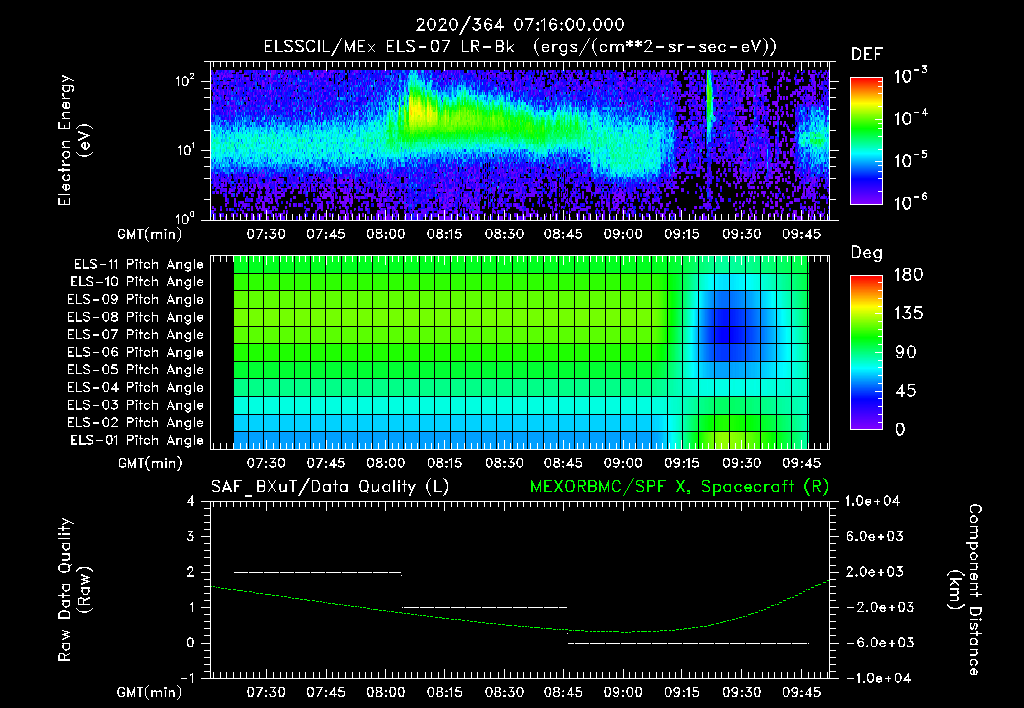Click the 1.0e+04 right axis tick label

[x=872, y=502]
